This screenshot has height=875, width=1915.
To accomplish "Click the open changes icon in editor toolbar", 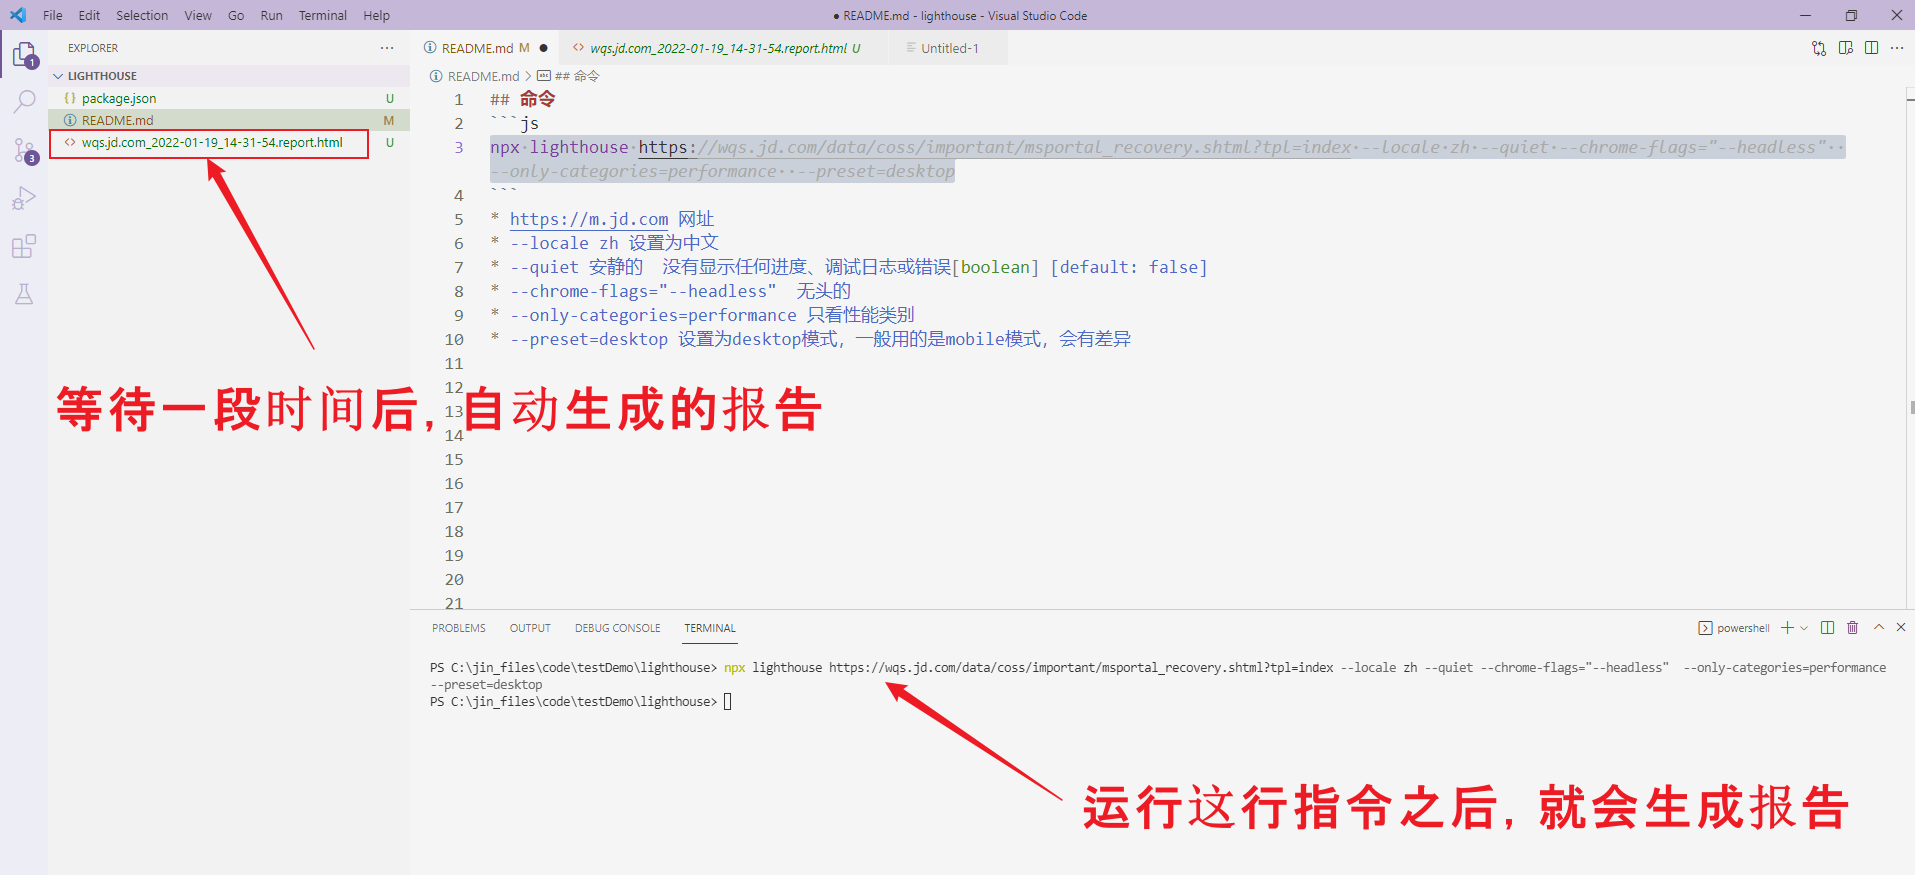I will tap(1819, 48).
